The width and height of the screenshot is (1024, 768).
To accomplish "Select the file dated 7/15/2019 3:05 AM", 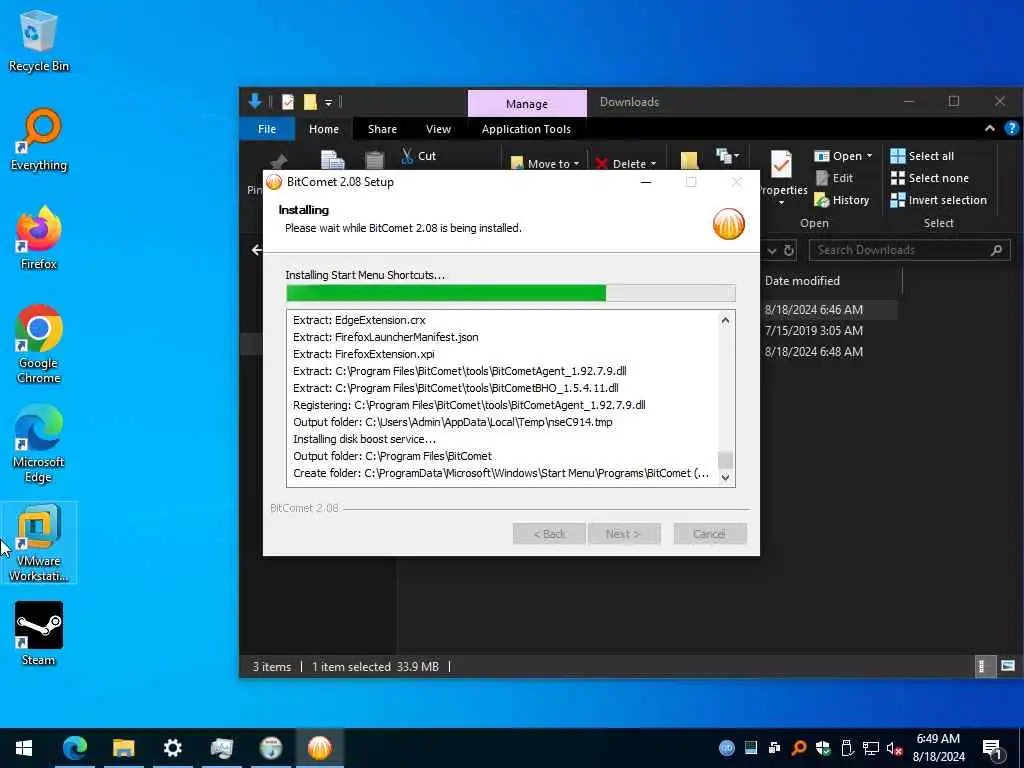I will pos(814,330).
